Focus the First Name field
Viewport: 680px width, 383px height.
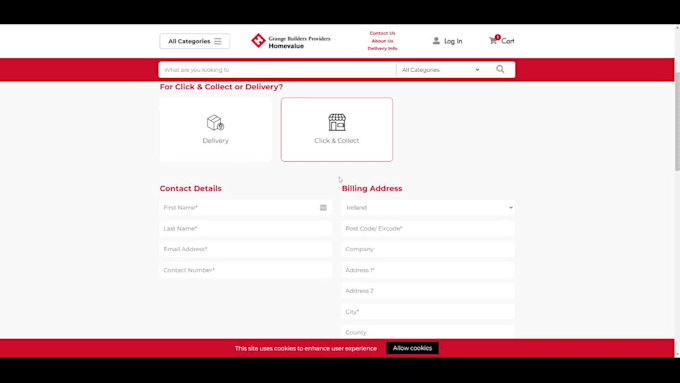pos(245,208)
